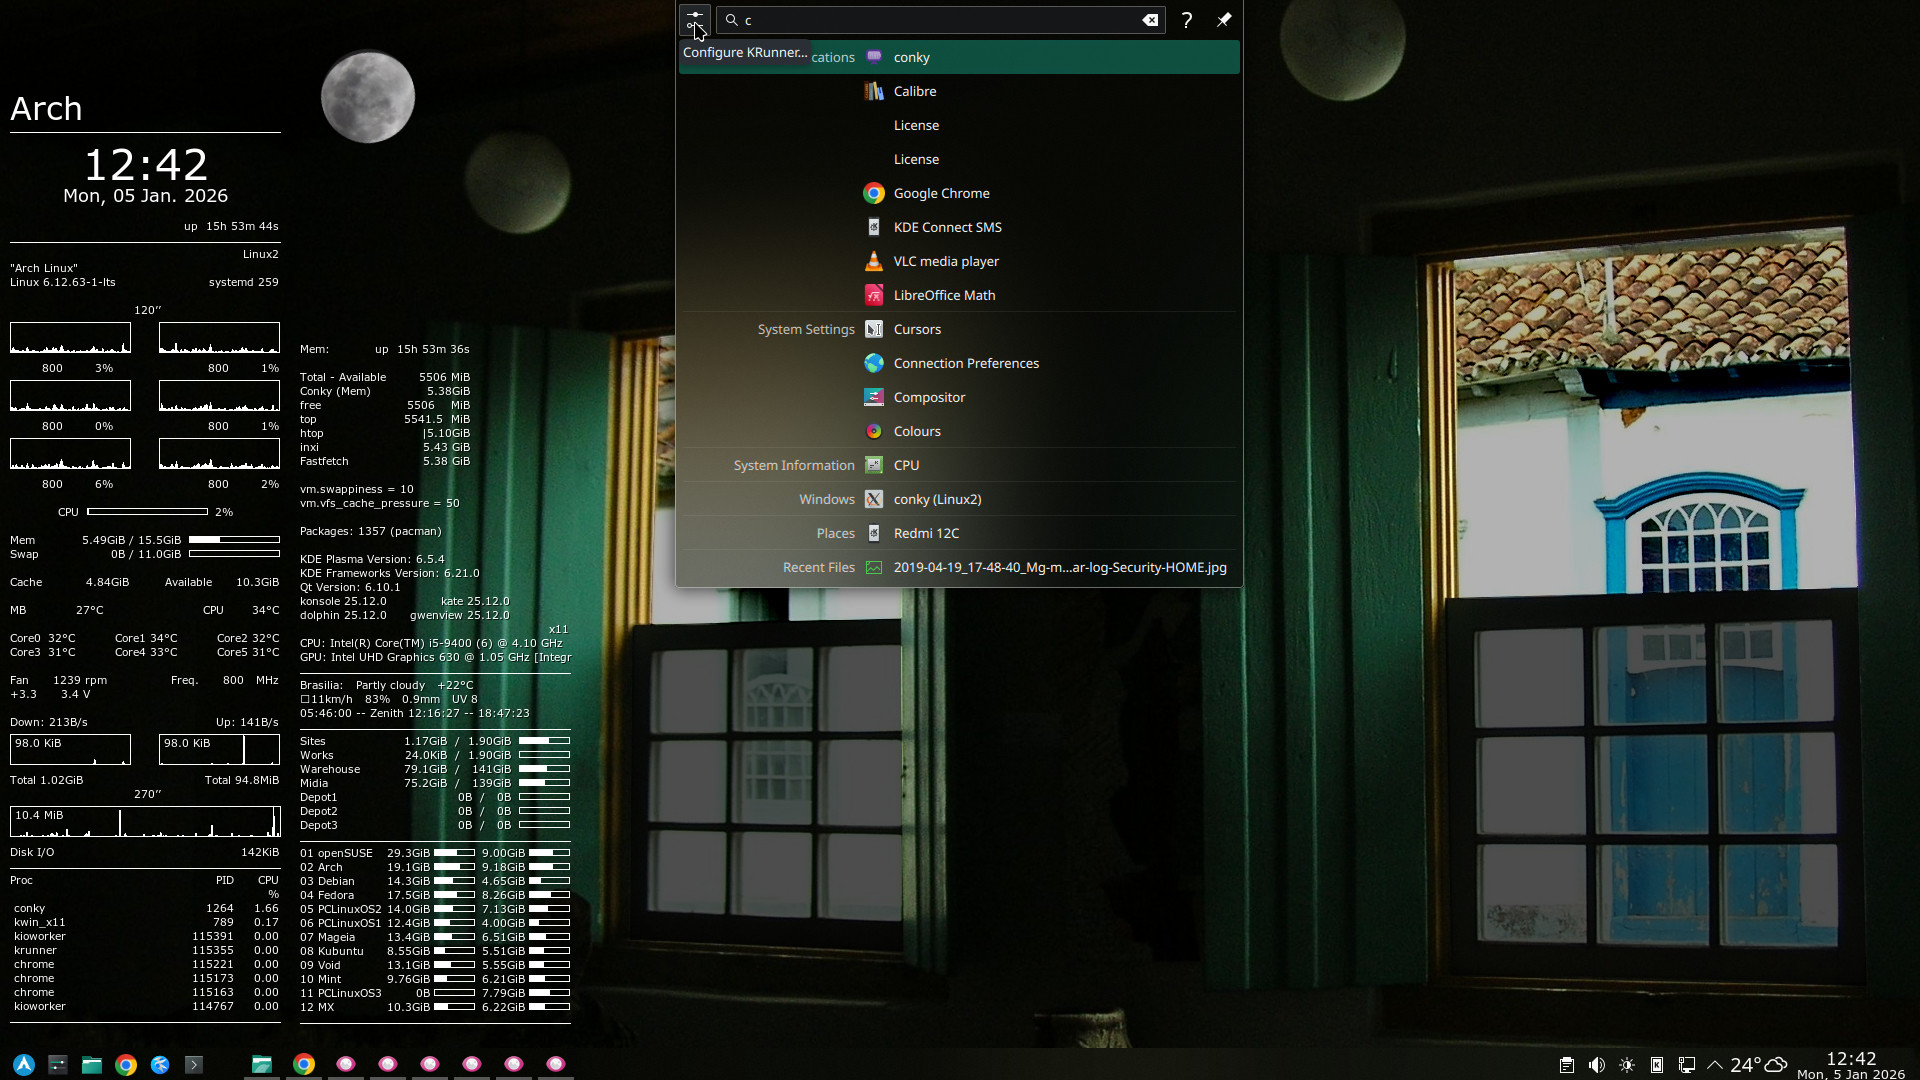Open the Configure KRunner settings button
This screenshot has height=1080, width=1920.
pos(694,20)
